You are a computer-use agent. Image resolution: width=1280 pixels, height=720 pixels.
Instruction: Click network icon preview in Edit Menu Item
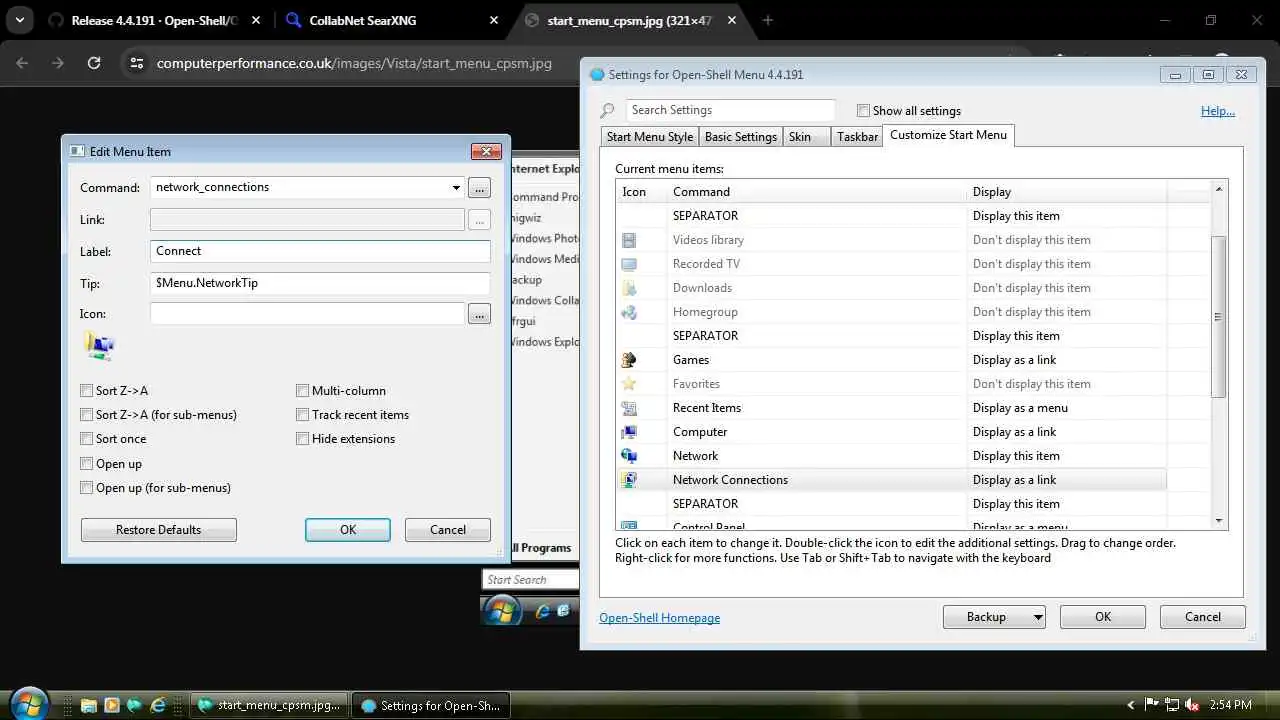click(100, 346)
